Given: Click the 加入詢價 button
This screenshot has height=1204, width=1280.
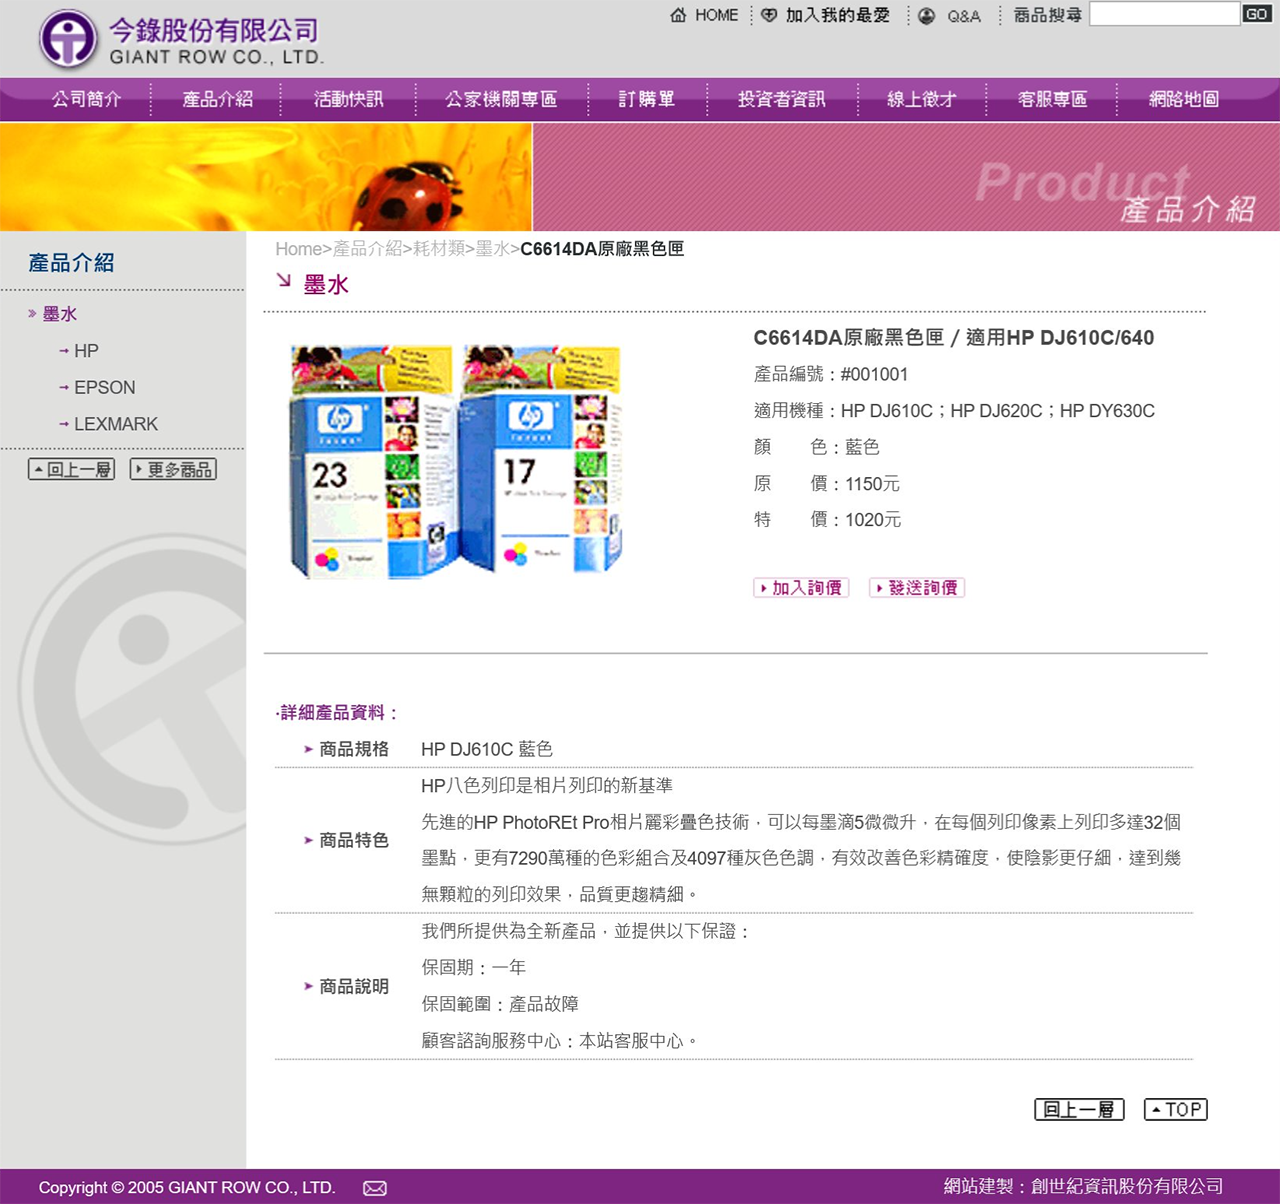Looking at the screenshot, I should (x=801, y=588).
